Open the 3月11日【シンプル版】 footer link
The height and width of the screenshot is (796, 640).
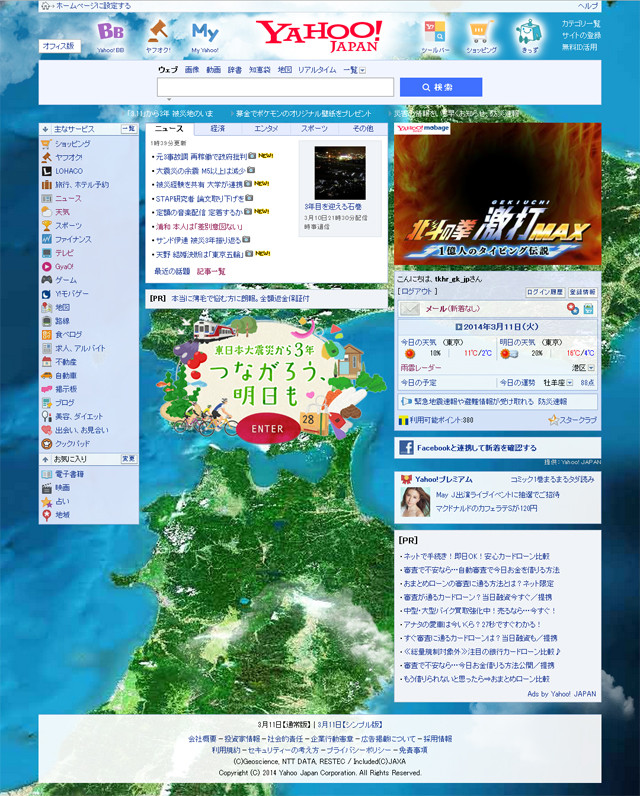(x=350, y=724)
